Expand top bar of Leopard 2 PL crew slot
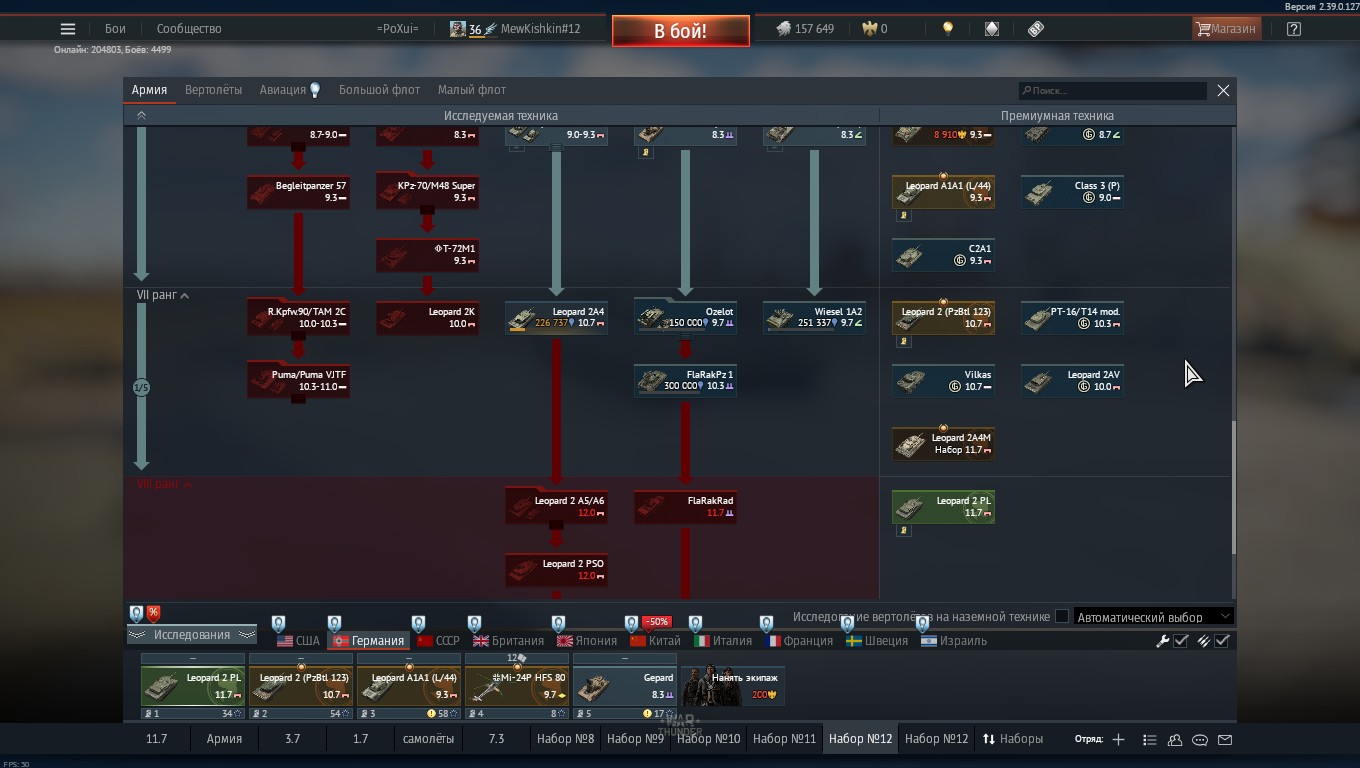Viewport: 1360px width, 768px height. 193,659
